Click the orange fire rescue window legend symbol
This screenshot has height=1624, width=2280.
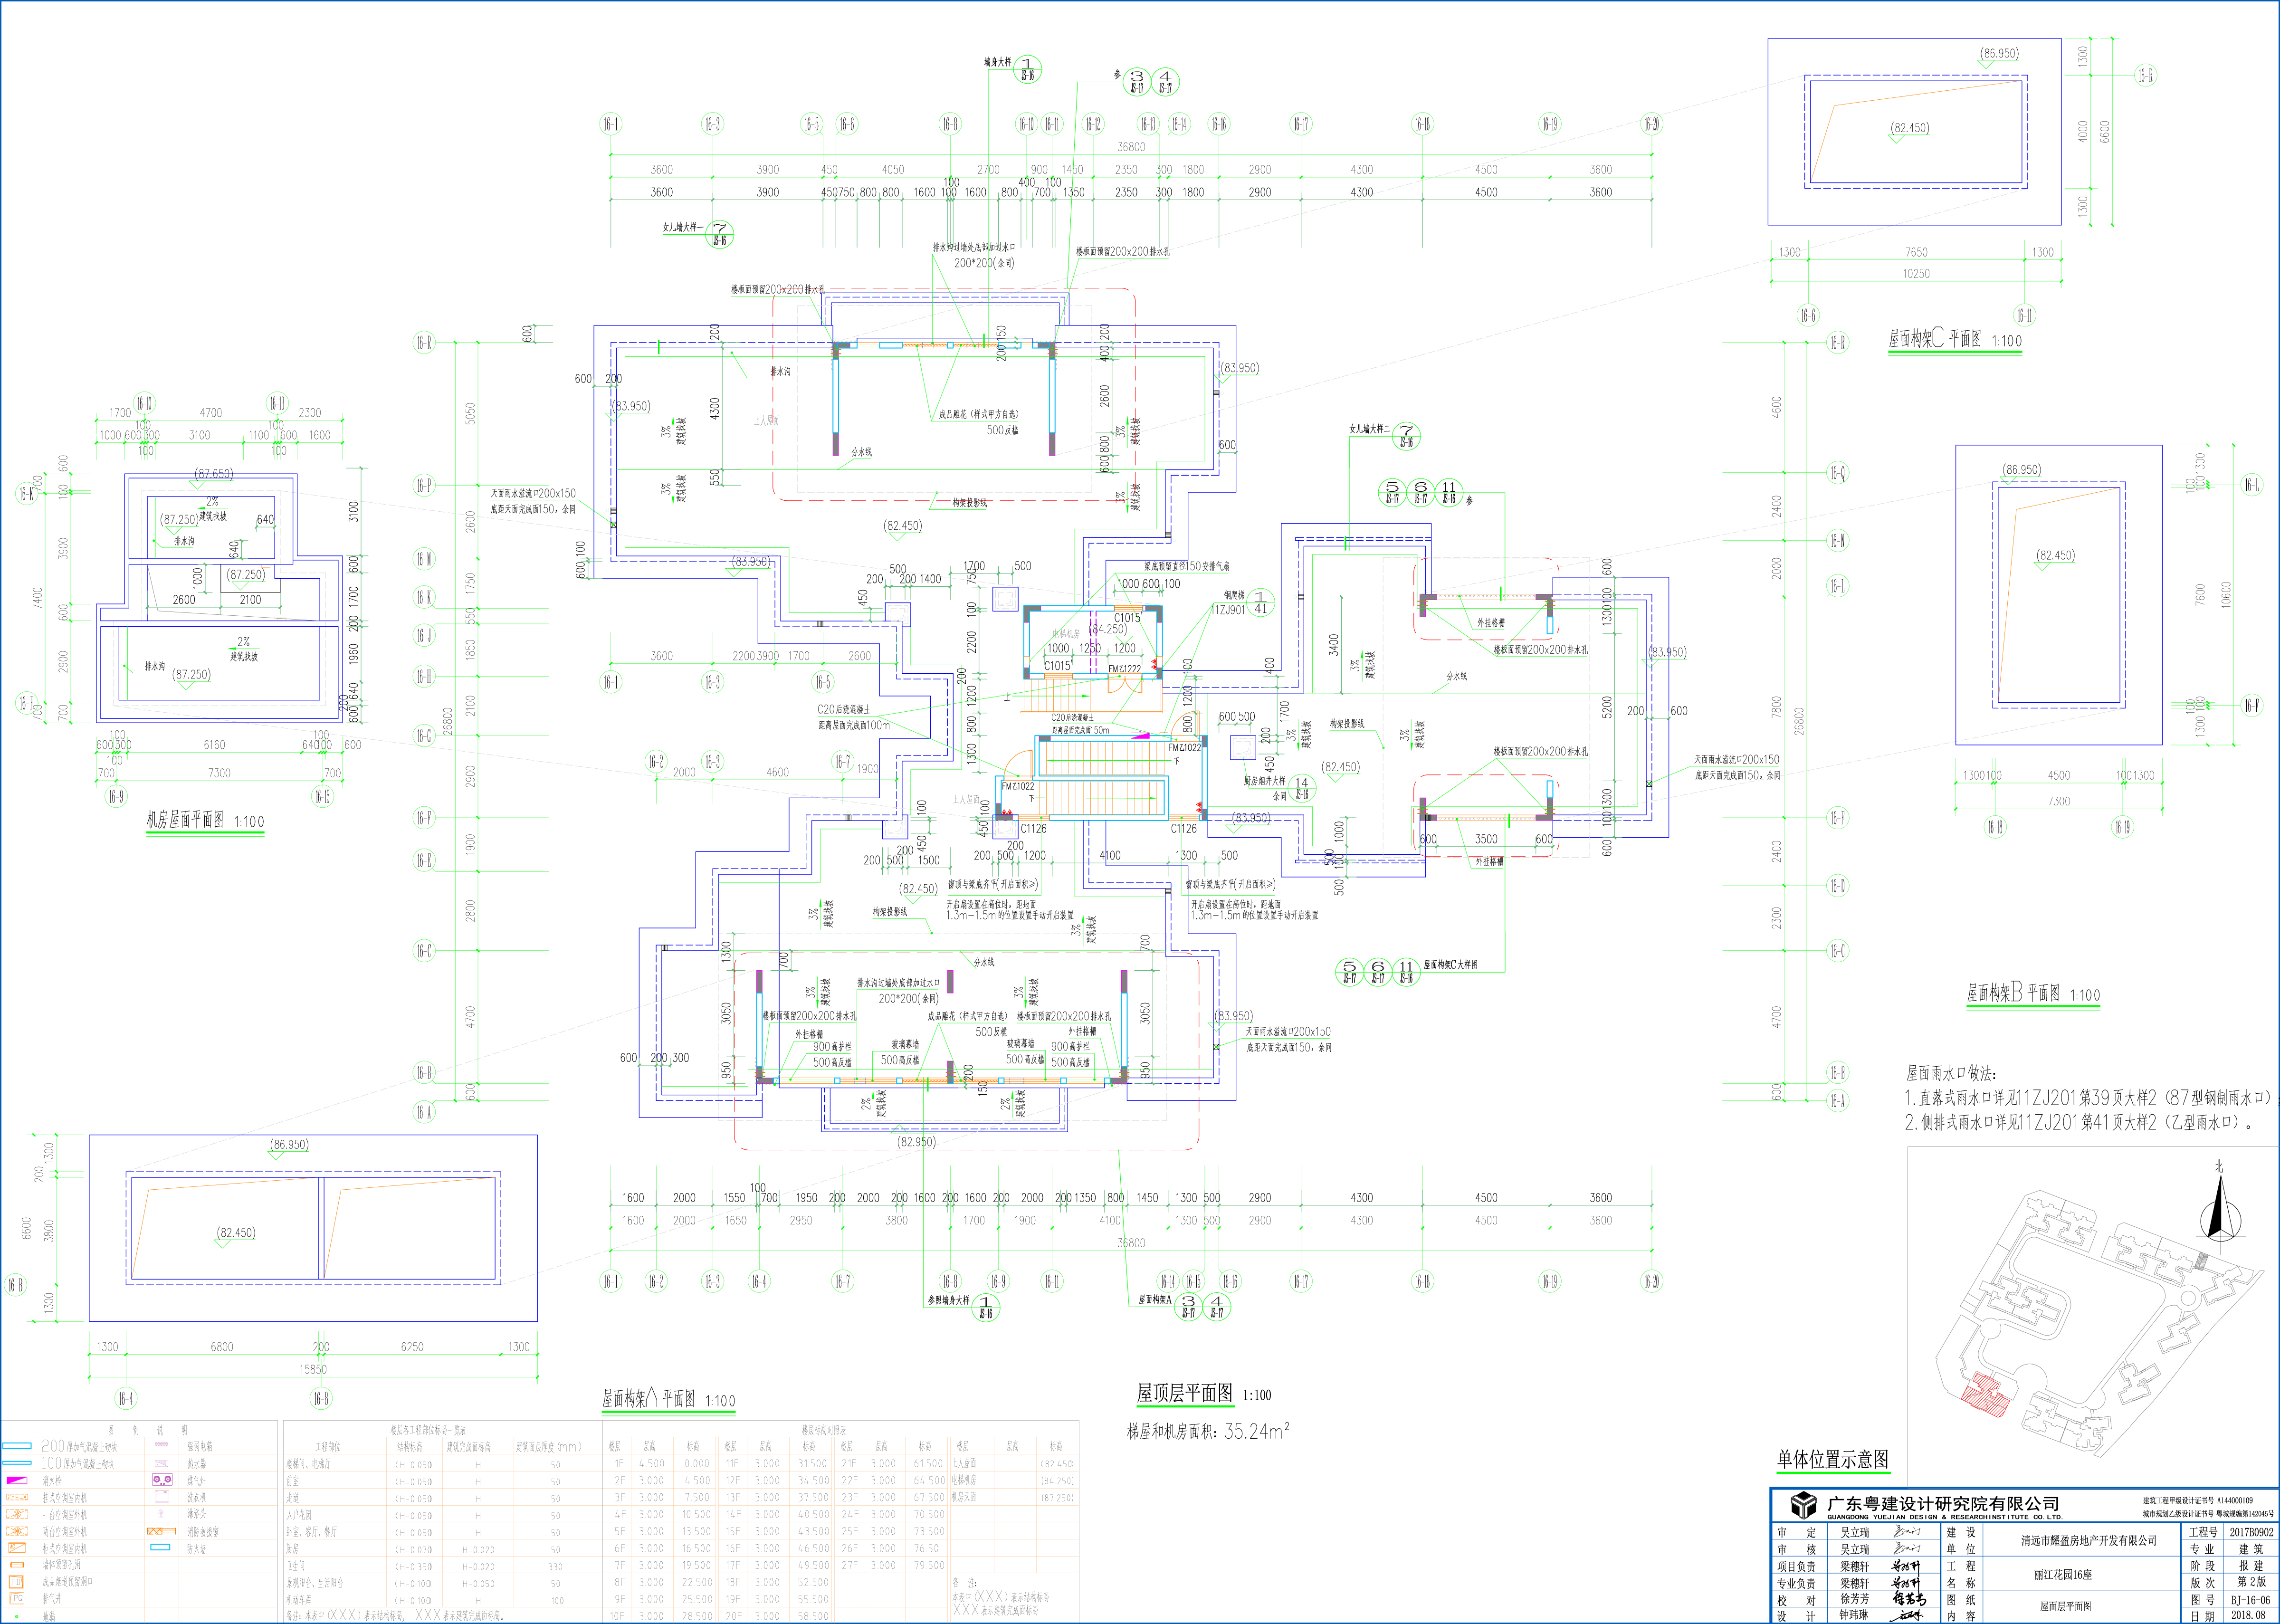pos(161,1531)
